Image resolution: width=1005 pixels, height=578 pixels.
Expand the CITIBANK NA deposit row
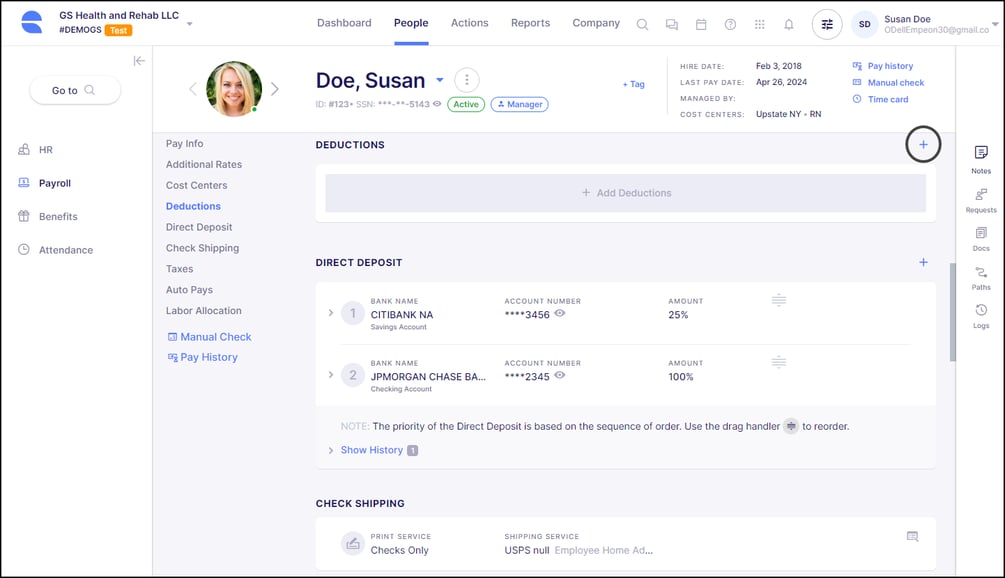point(331,313)
